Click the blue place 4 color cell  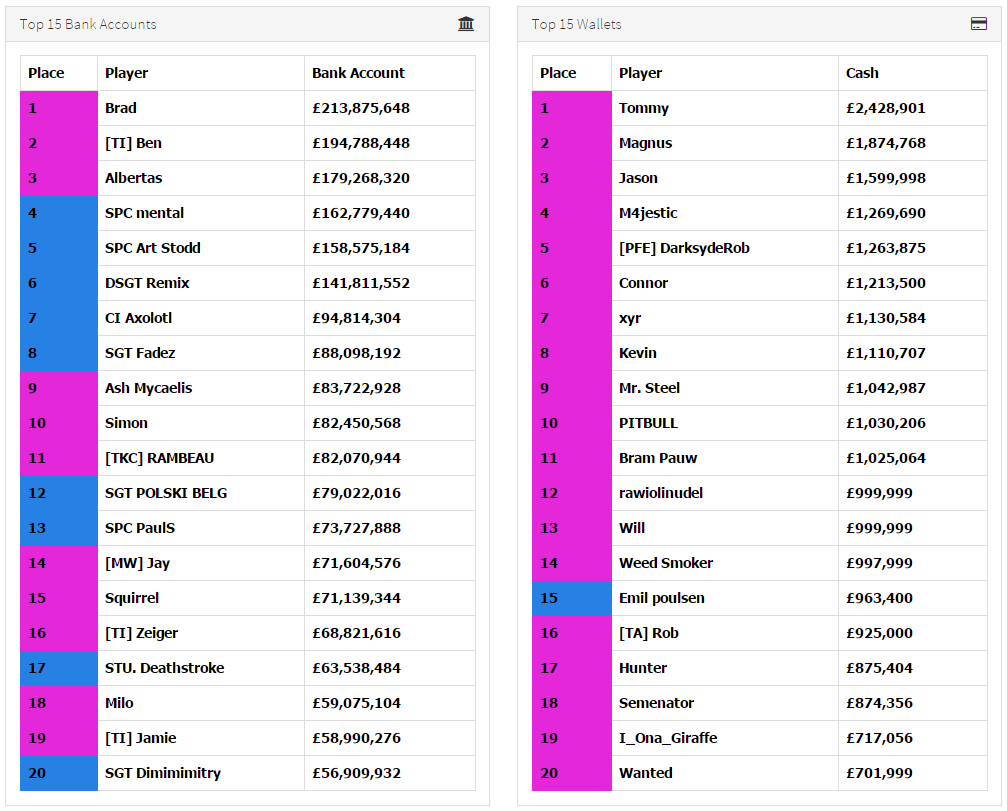tap(59, 213)
